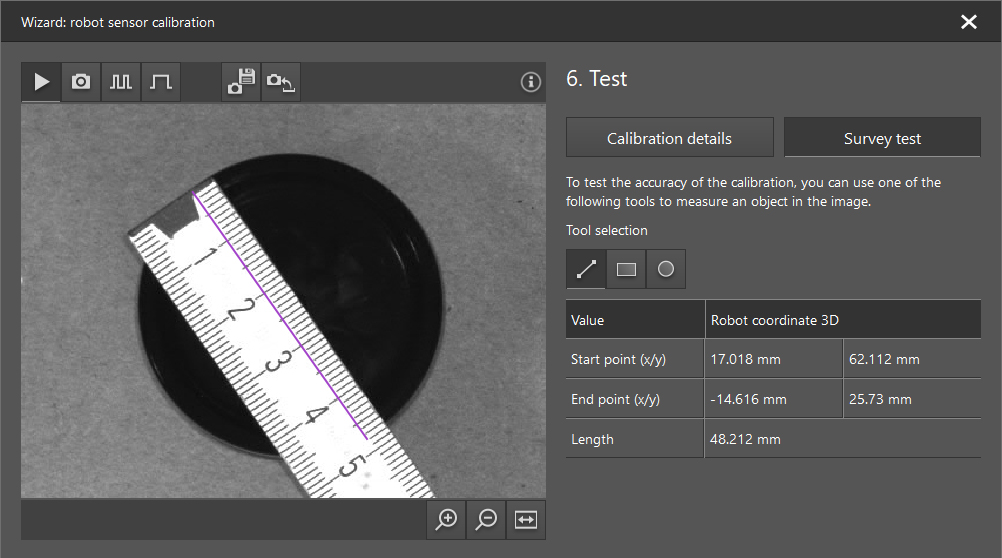Switch to the Survey test tab
Screen dimensions: 1002x558
click(x=882, y=138)
